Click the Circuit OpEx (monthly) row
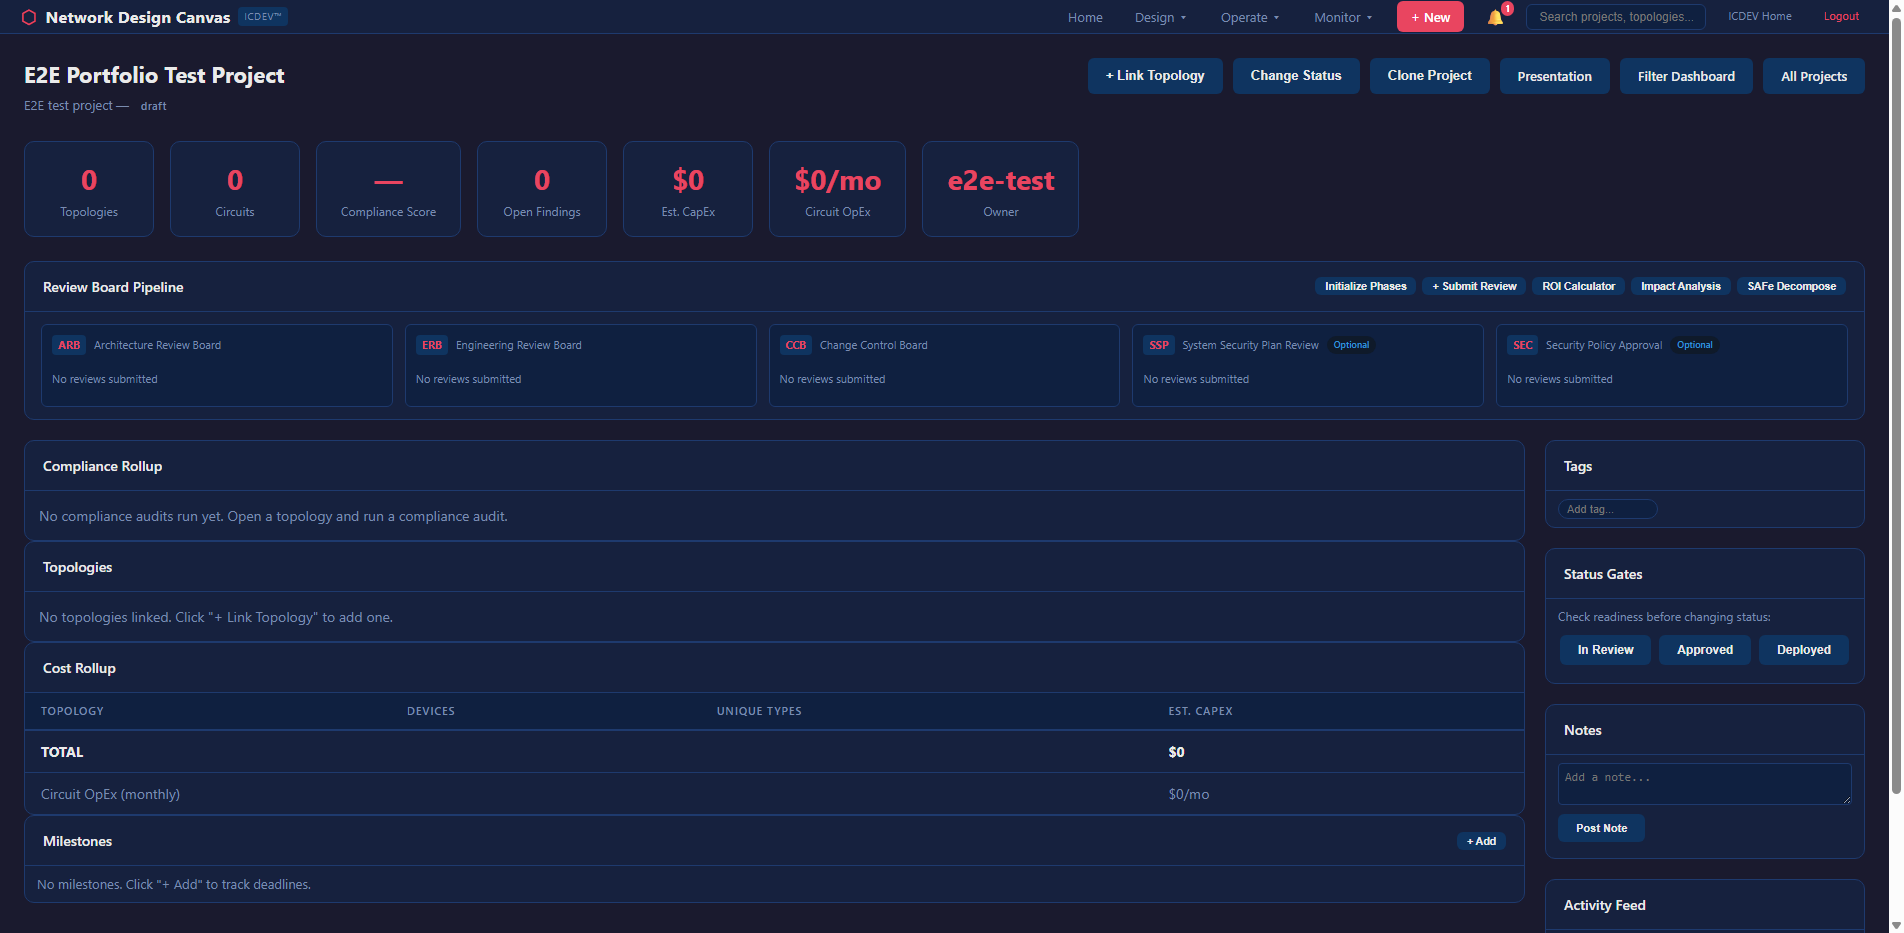The width and height of the screenshot is (1904, 933). (774, 794)
